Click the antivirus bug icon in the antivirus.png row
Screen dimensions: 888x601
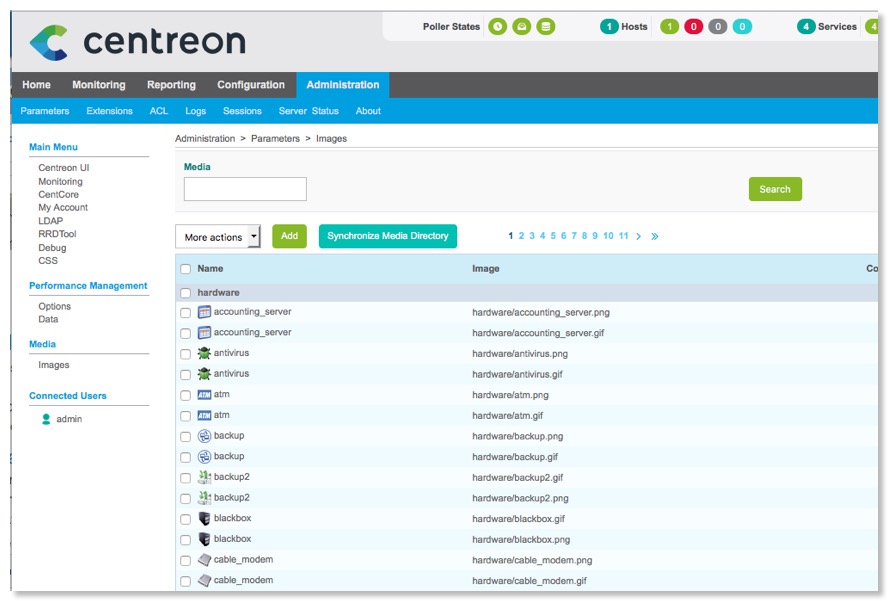coord(204,353)
